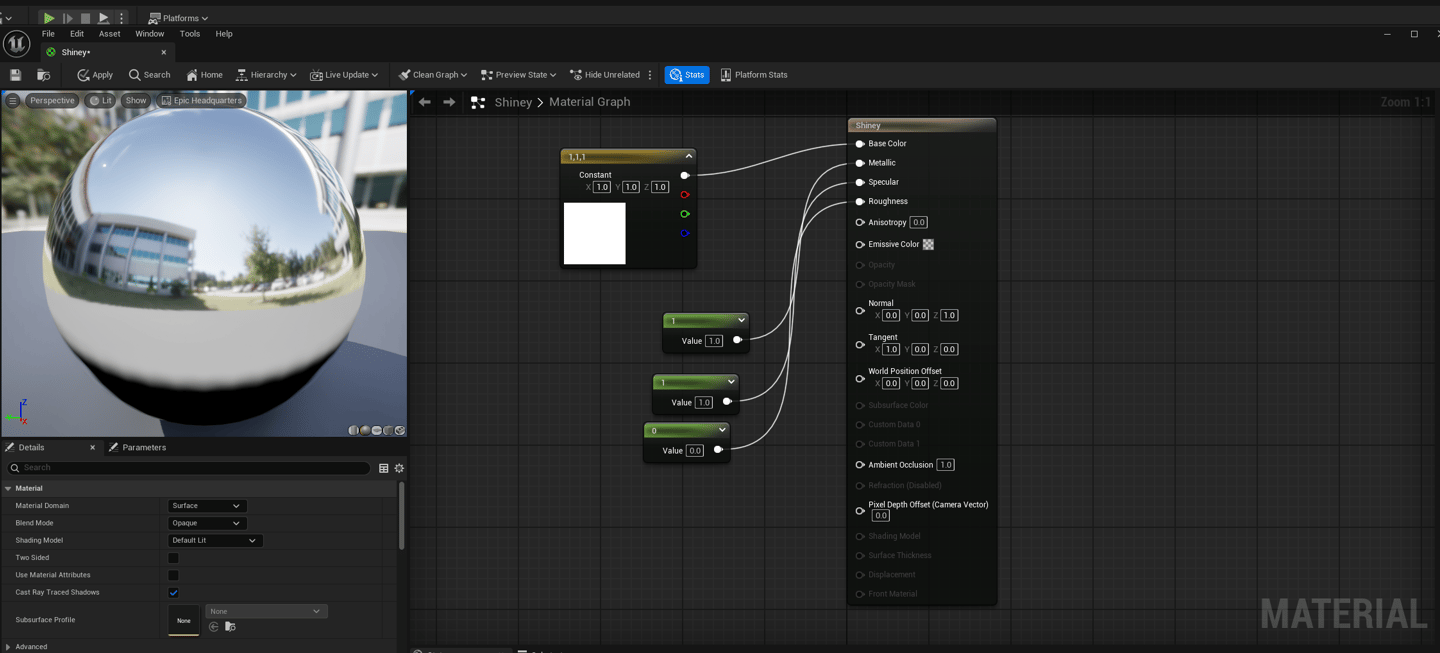
Task: Check Use Material Attributes option
Action: [x=173, y=575]
